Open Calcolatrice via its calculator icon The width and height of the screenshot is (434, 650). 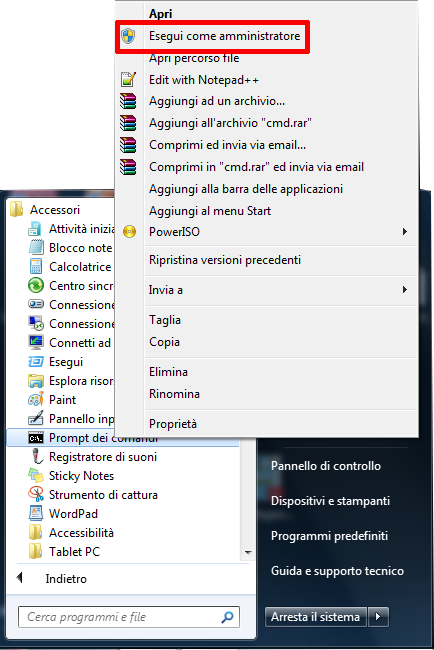36,267
